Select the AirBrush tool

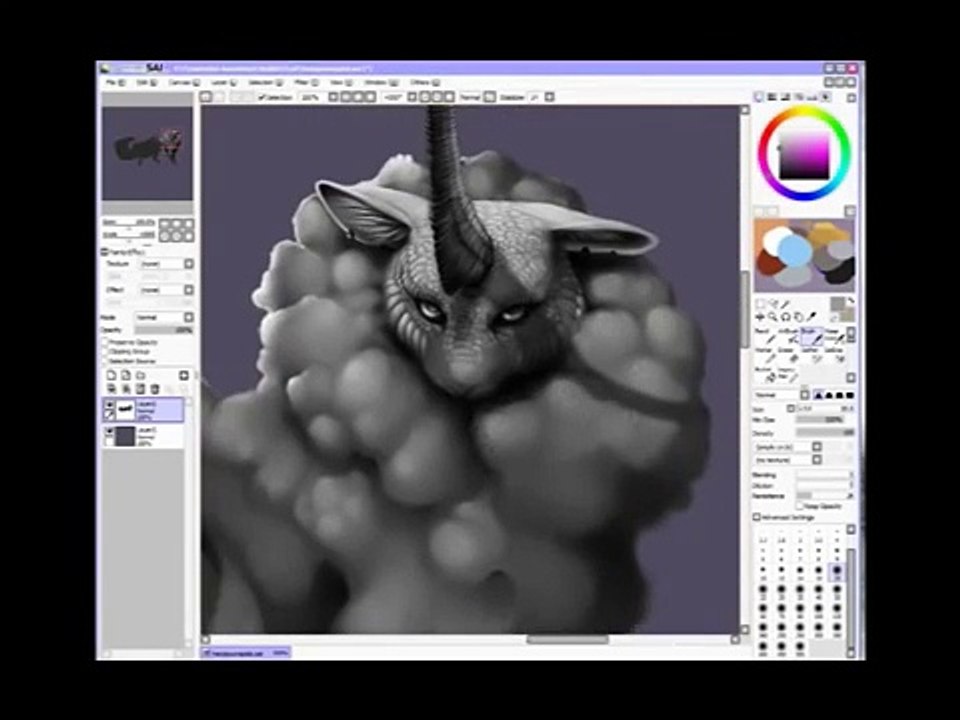coord(788,336)
